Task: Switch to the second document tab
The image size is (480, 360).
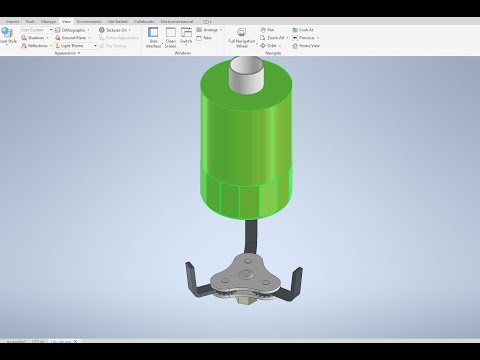Action: (x=38, y=342)
